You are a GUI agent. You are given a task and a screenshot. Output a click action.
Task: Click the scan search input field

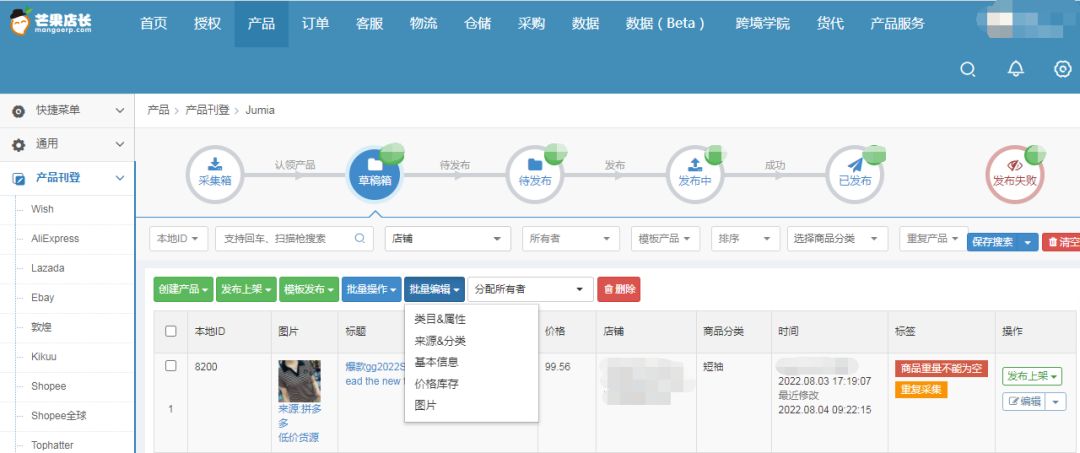(287, 239)
